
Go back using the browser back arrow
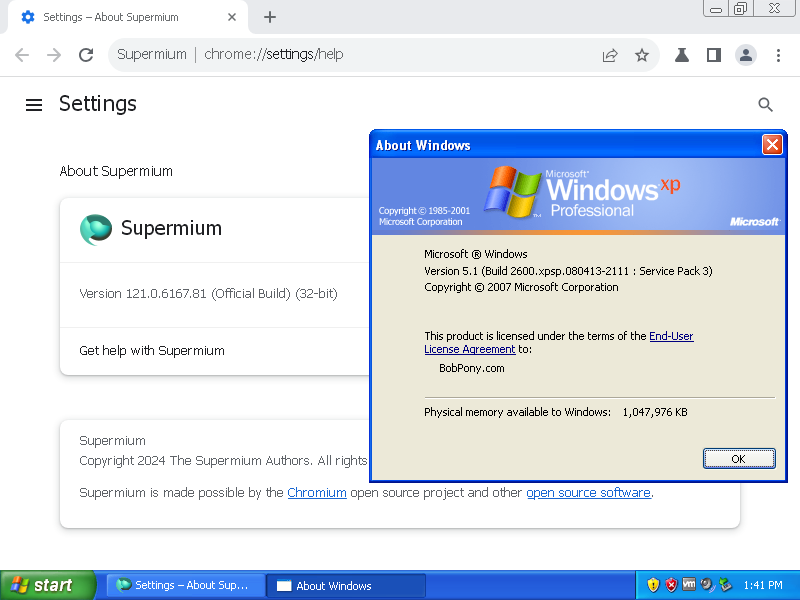[22, 55]
